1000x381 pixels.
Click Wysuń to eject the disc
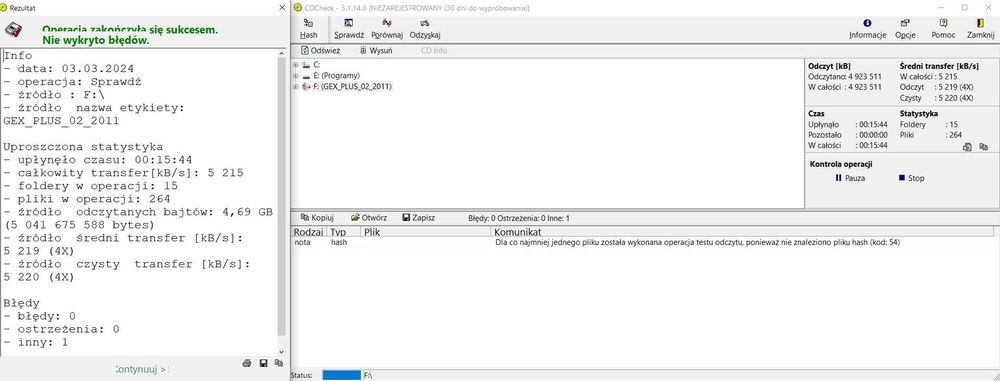pos(376,50)
